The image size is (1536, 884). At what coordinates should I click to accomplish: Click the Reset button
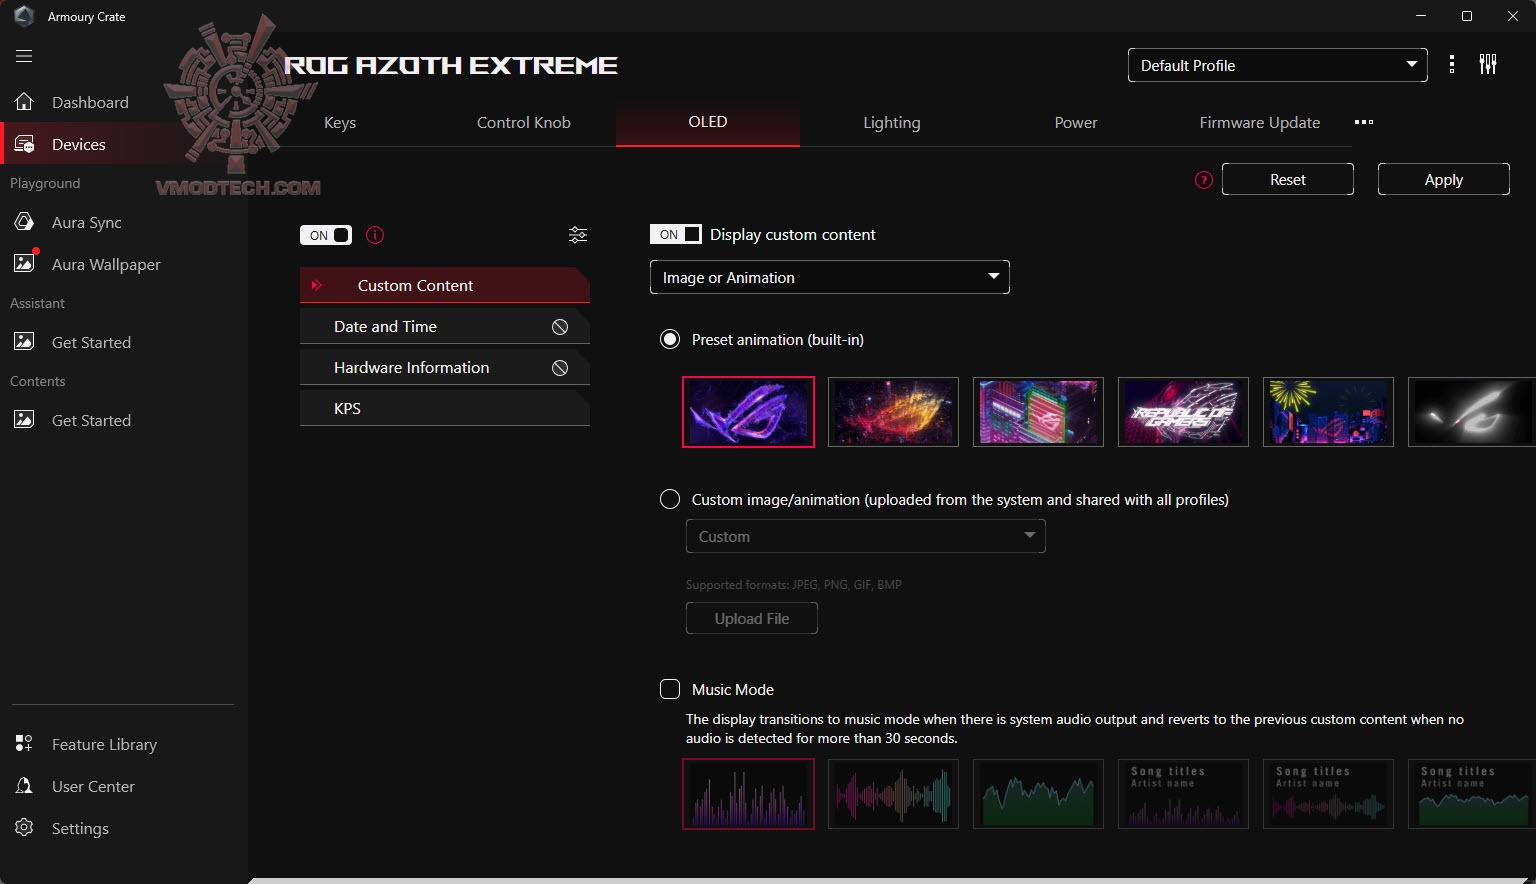point(1288,179)
